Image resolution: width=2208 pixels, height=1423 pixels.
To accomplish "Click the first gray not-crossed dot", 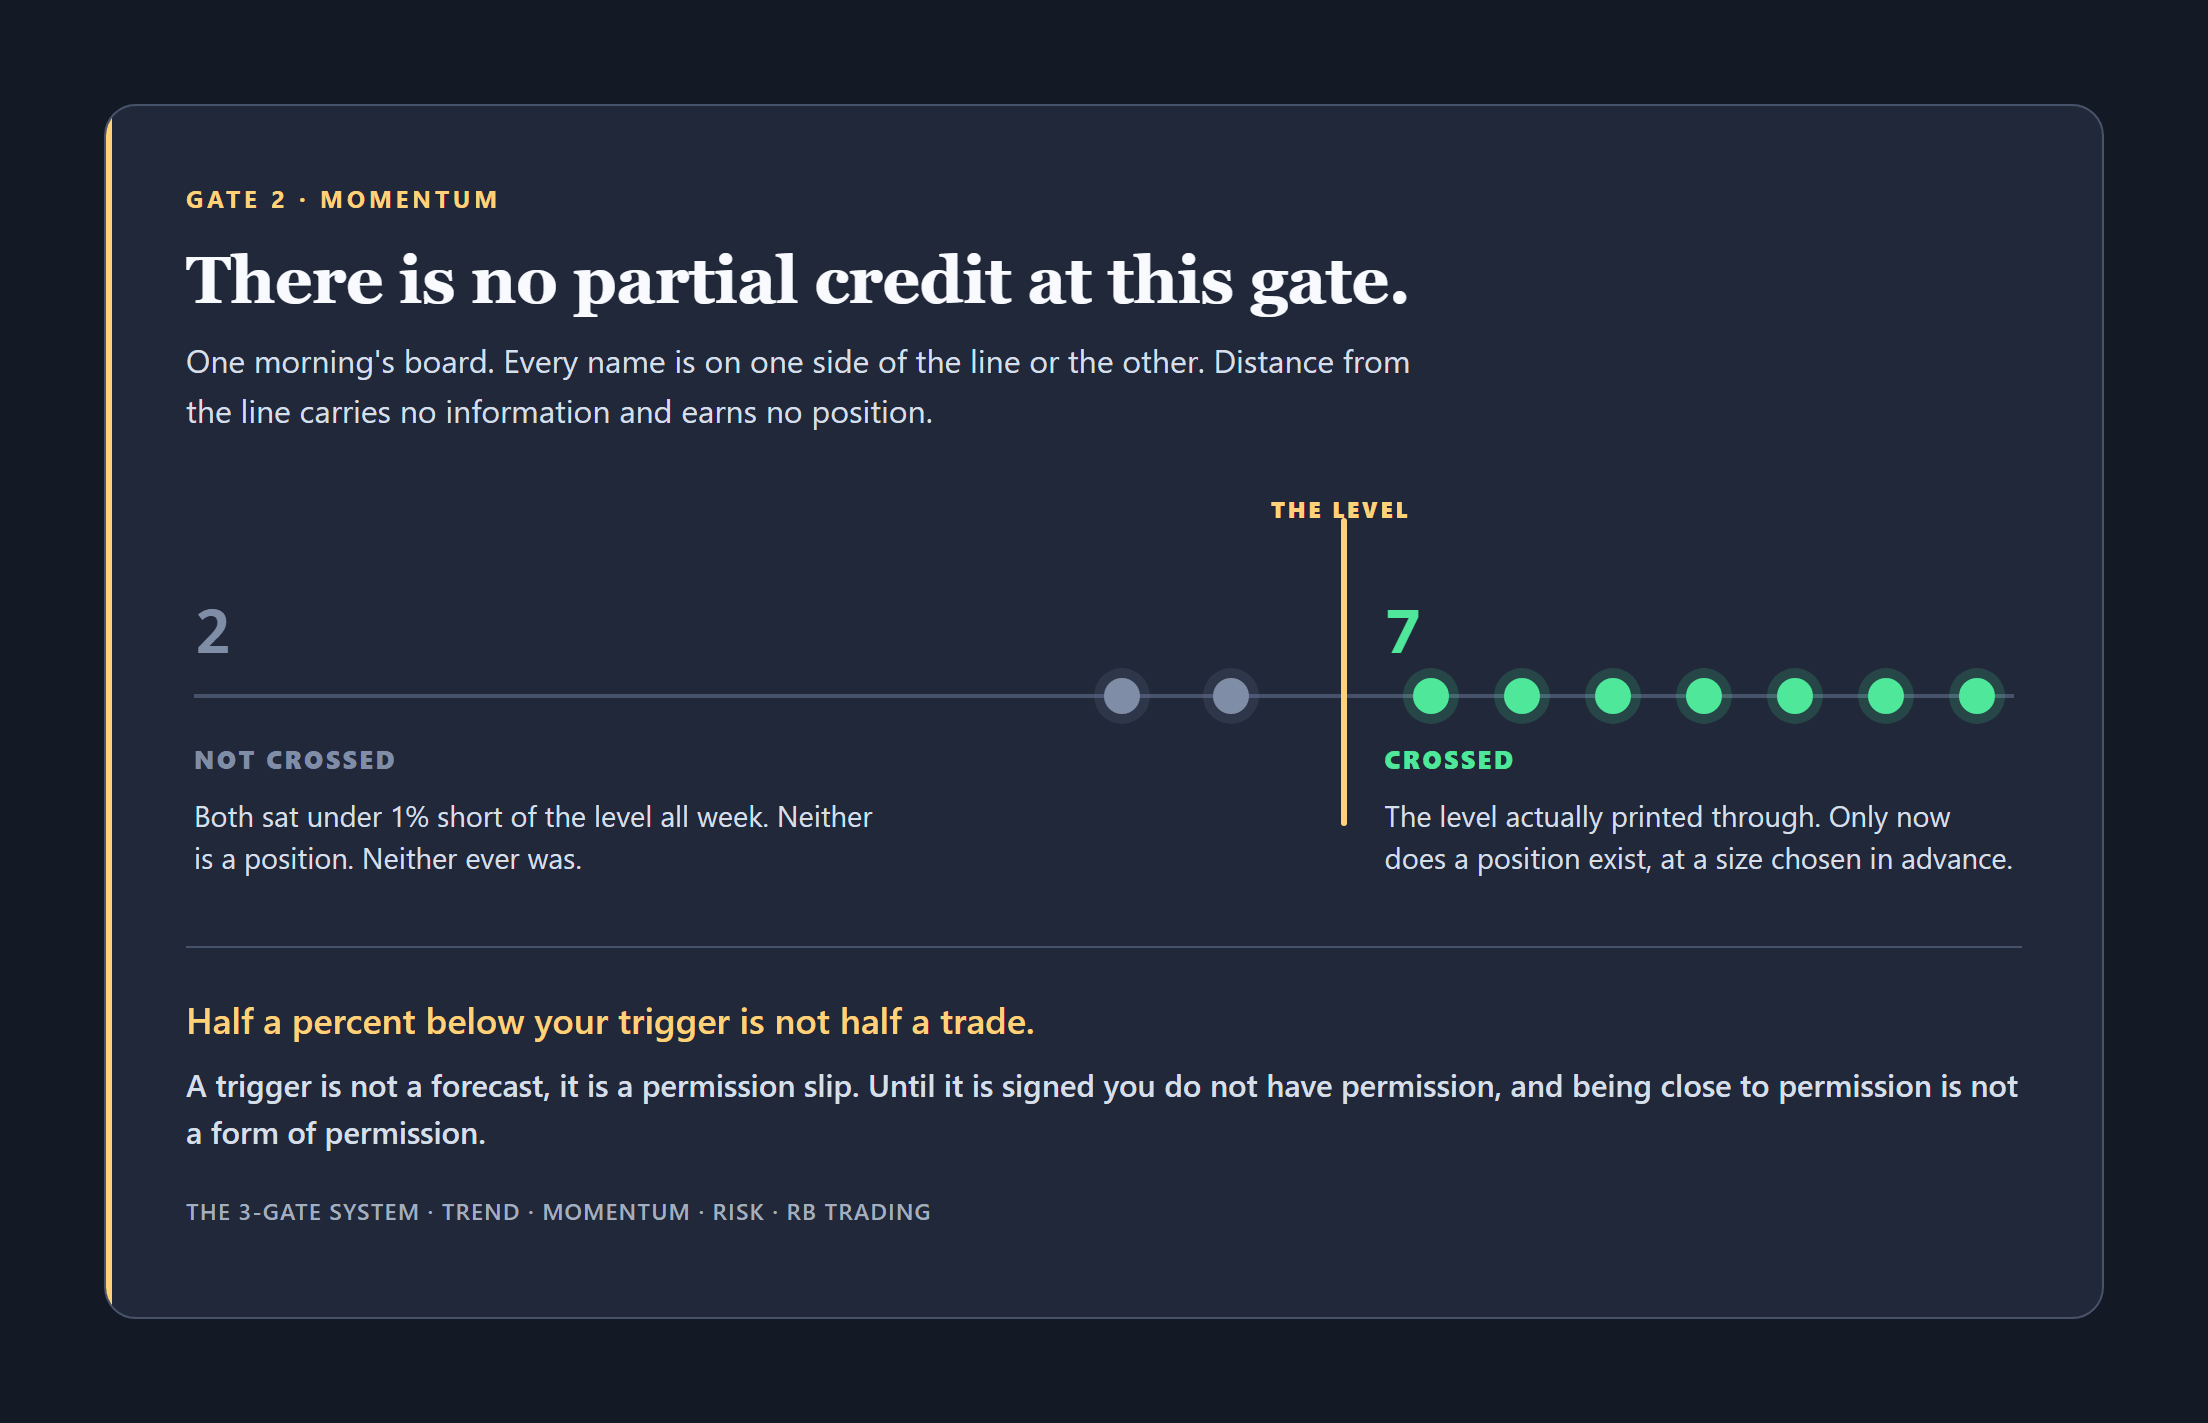I will click(1122, 696).
